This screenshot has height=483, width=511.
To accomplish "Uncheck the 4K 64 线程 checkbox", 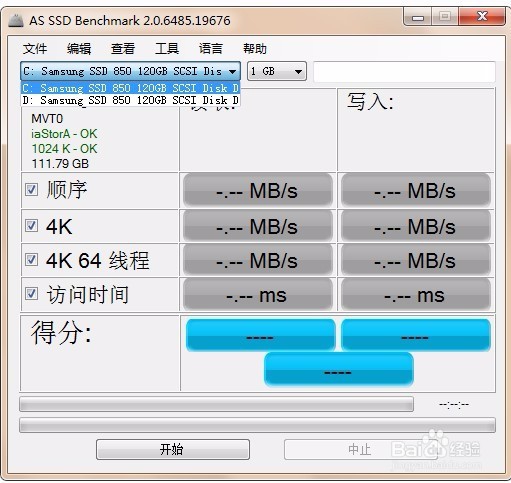I will coord(31,259).
